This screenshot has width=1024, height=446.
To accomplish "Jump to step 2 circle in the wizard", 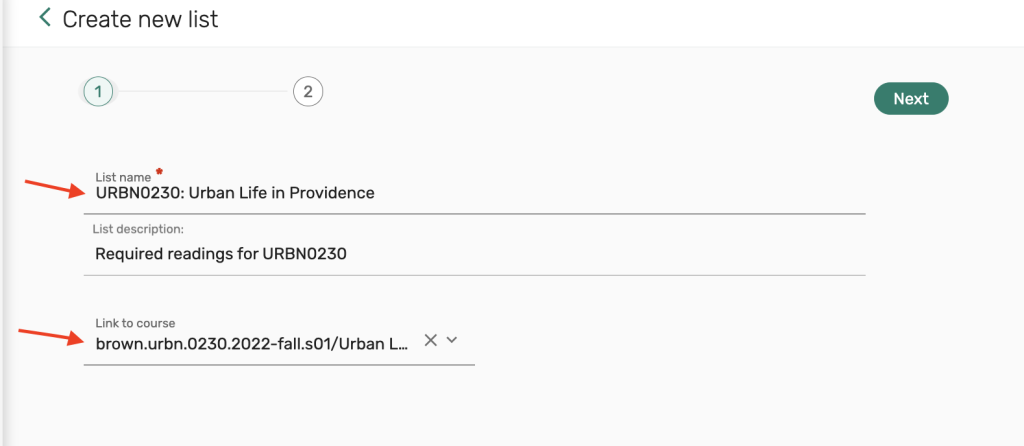I will tap(308, 92).
